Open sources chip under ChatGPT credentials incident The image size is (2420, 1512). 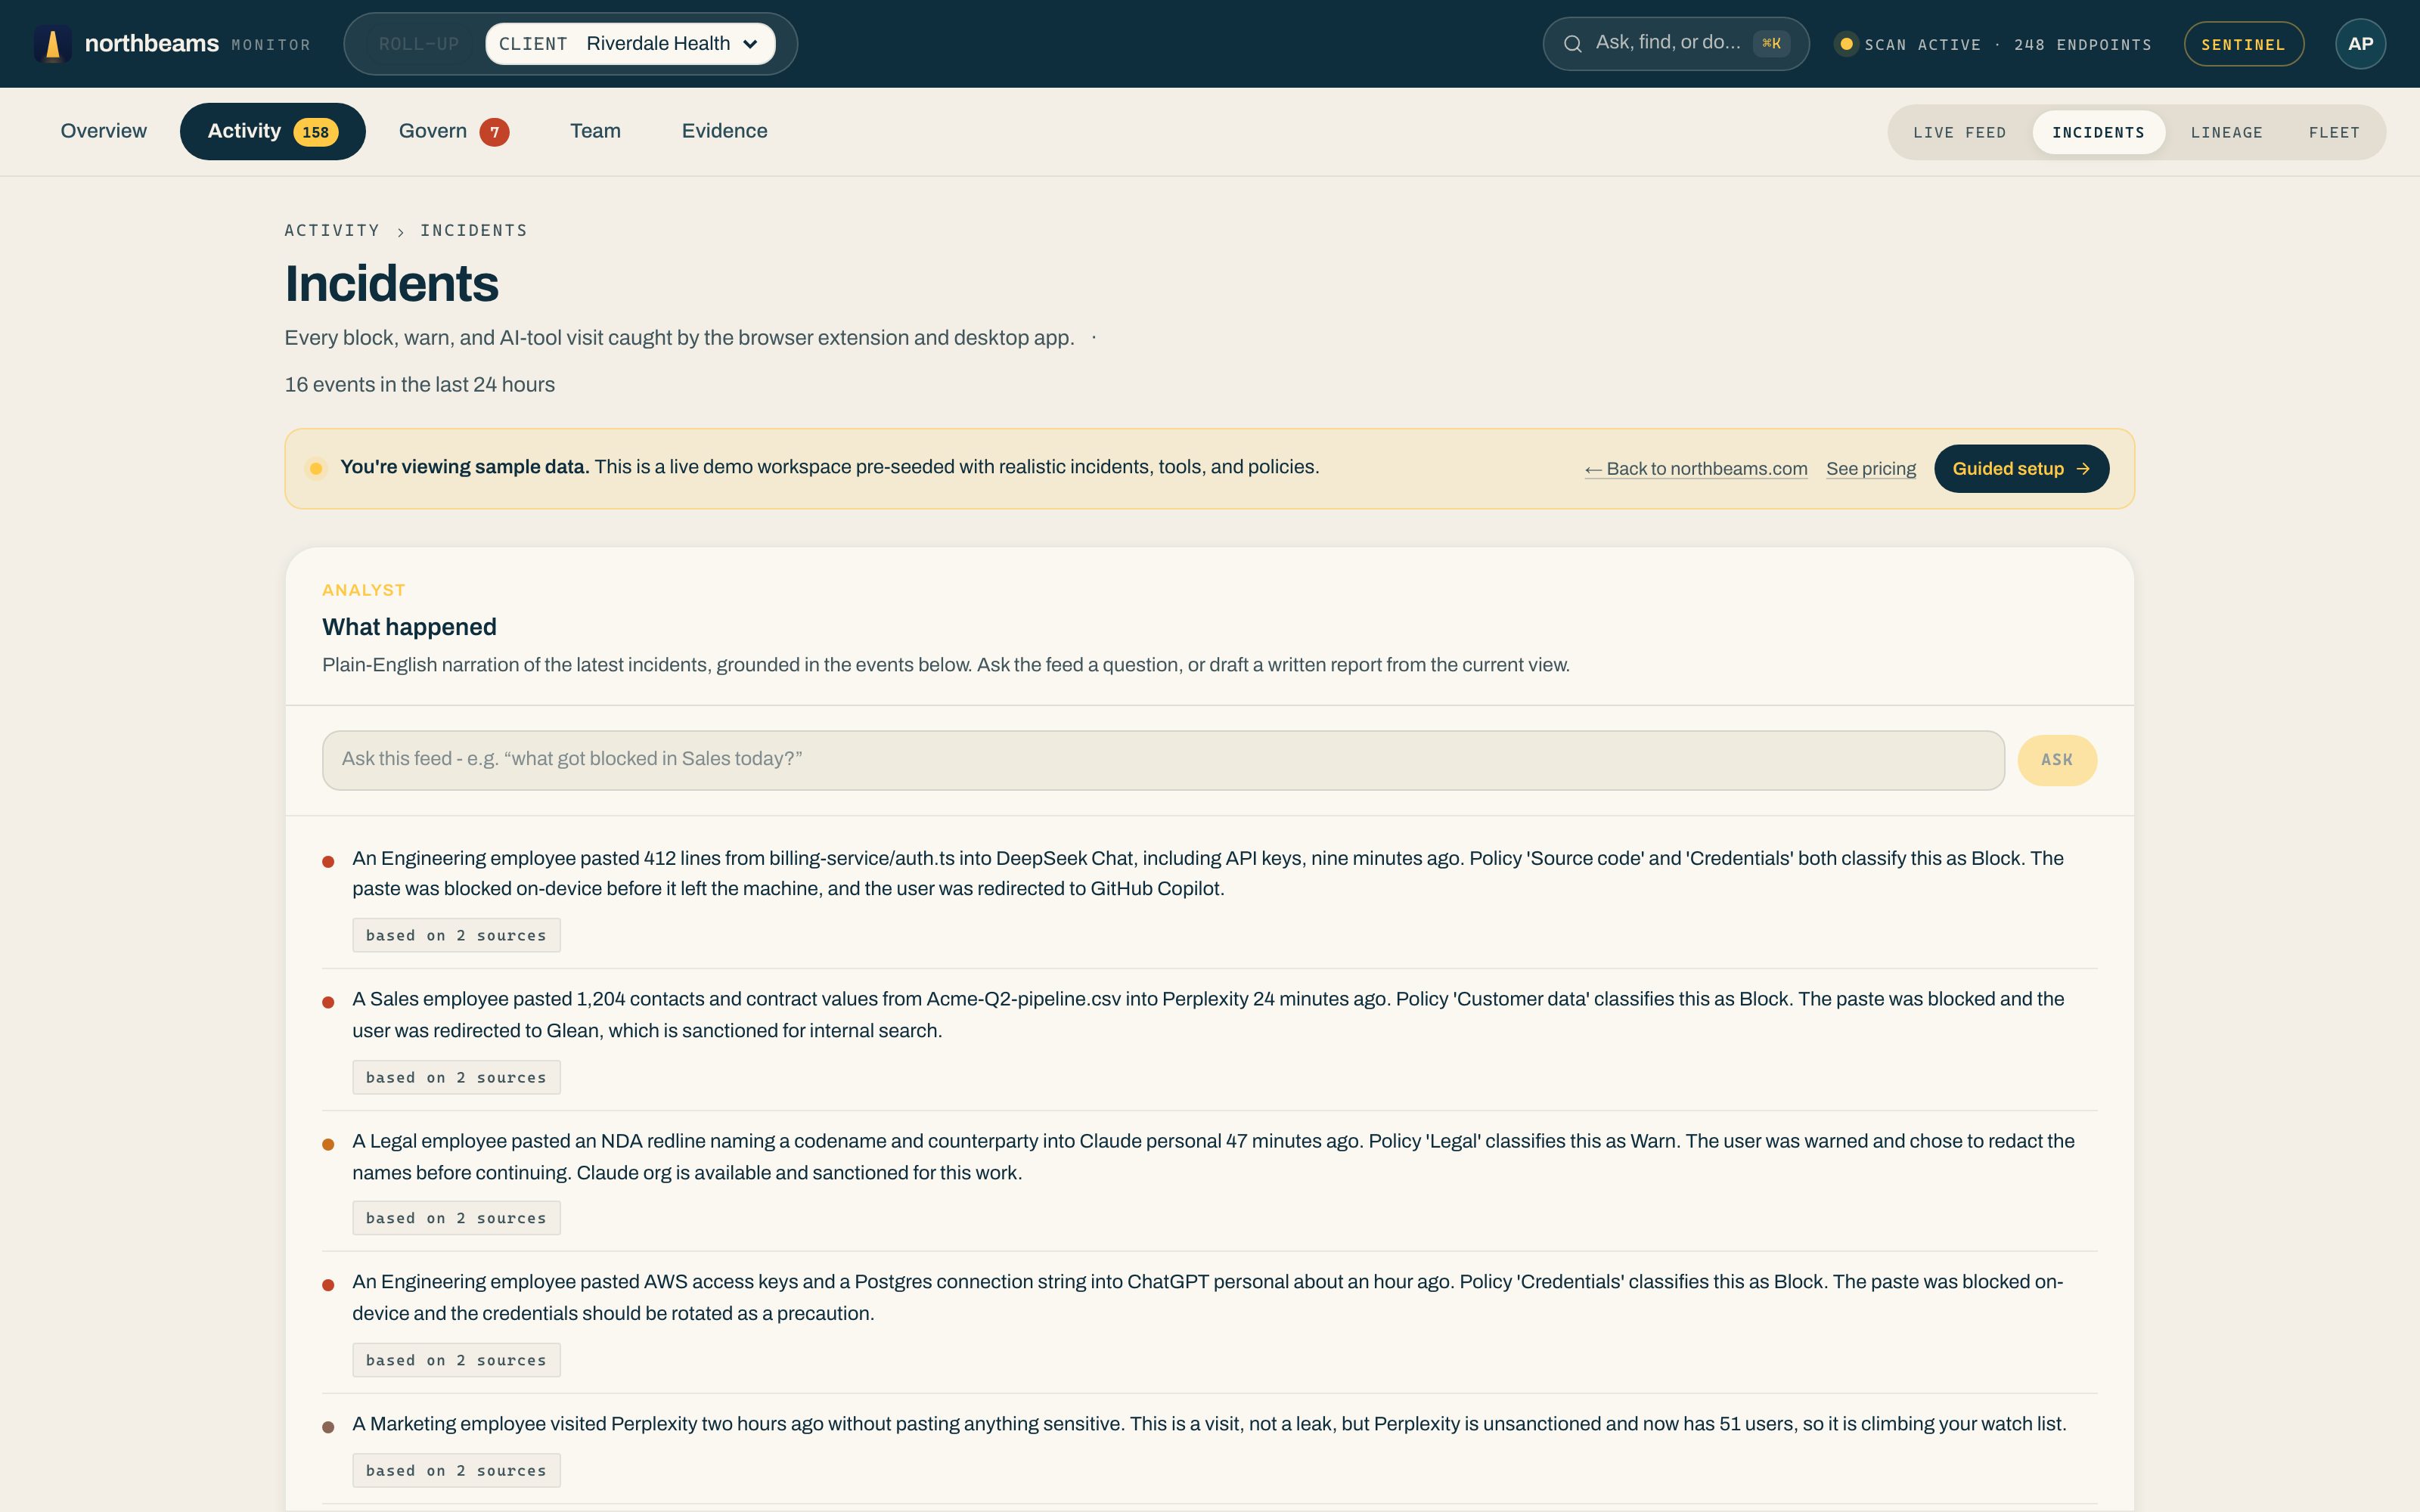click(x=456, y=1360)
